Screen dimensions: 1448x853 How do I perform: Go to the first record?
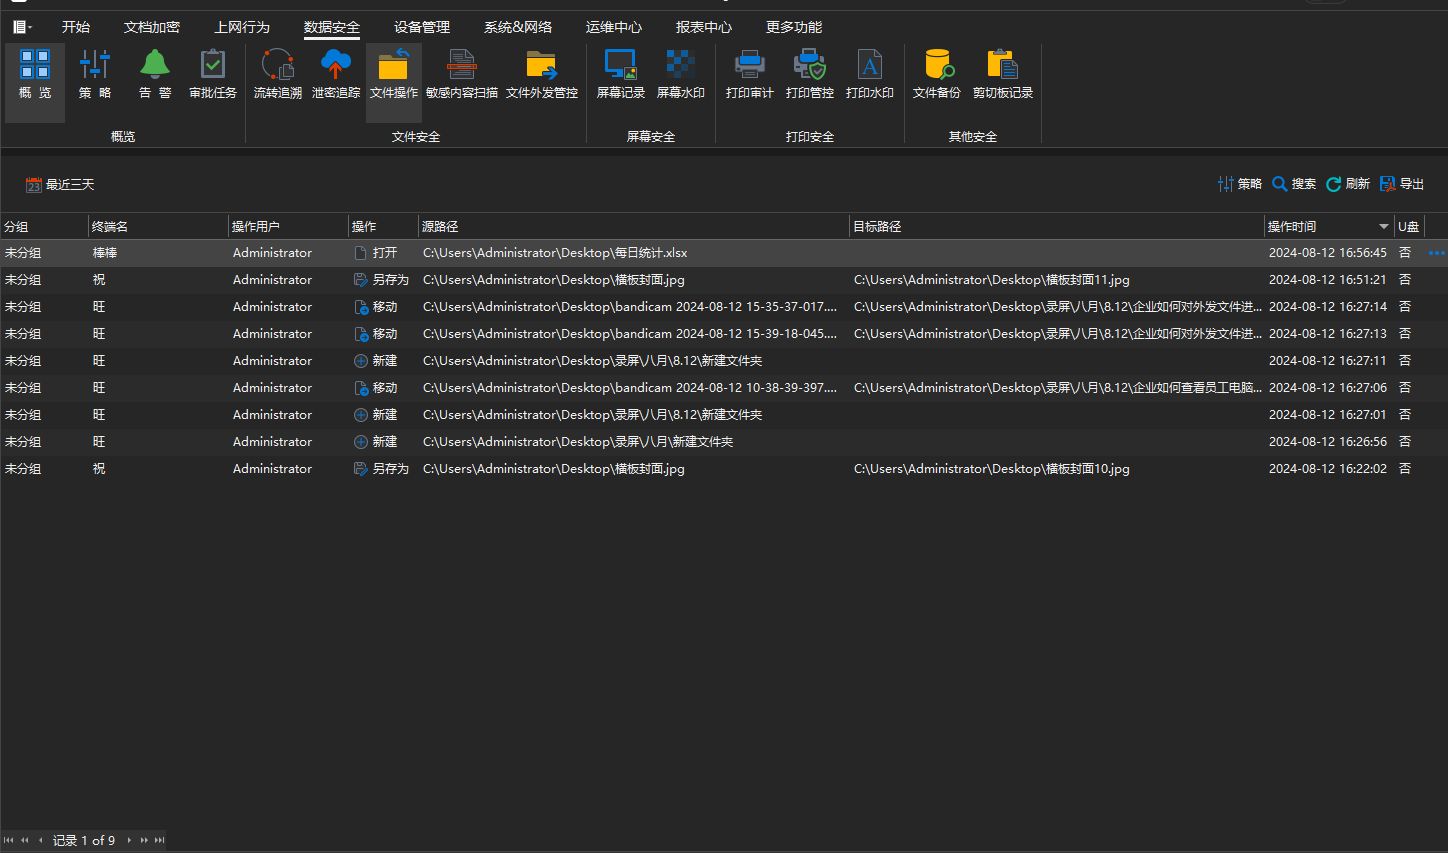(9, 840)
